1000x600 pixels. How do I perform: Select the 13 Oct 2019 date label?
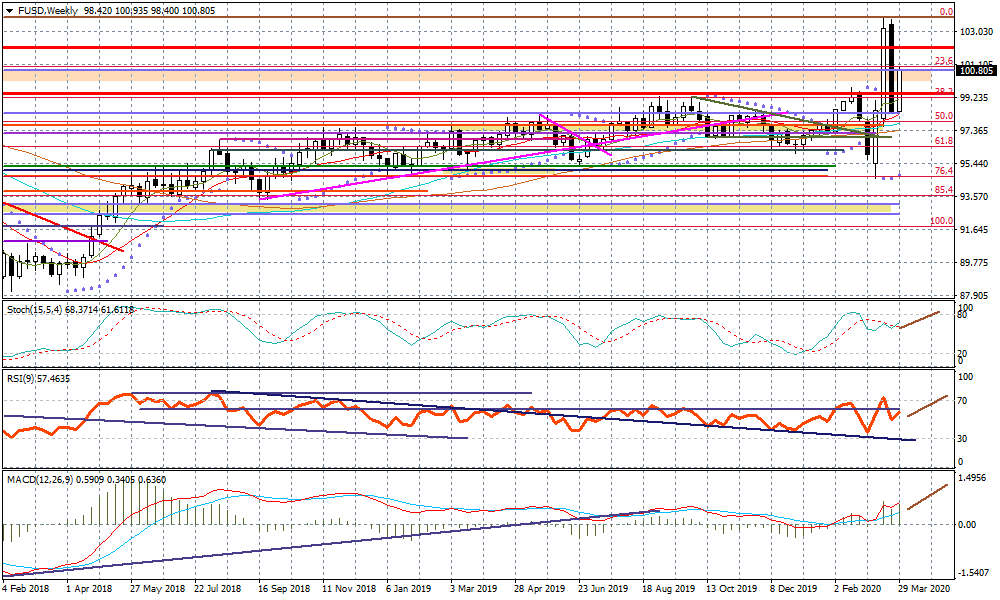pyautogui.click(x=732, y=589)
